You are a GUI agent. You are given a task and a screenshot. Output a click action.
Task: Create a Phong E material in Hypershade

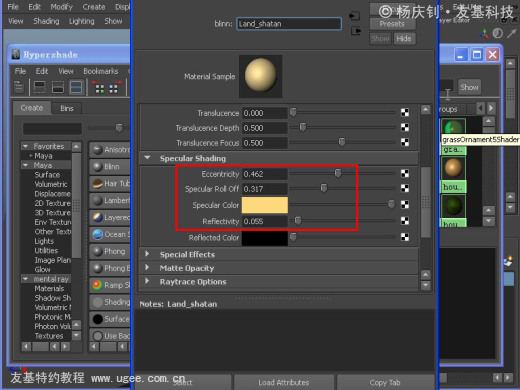[x=110, y=268]
